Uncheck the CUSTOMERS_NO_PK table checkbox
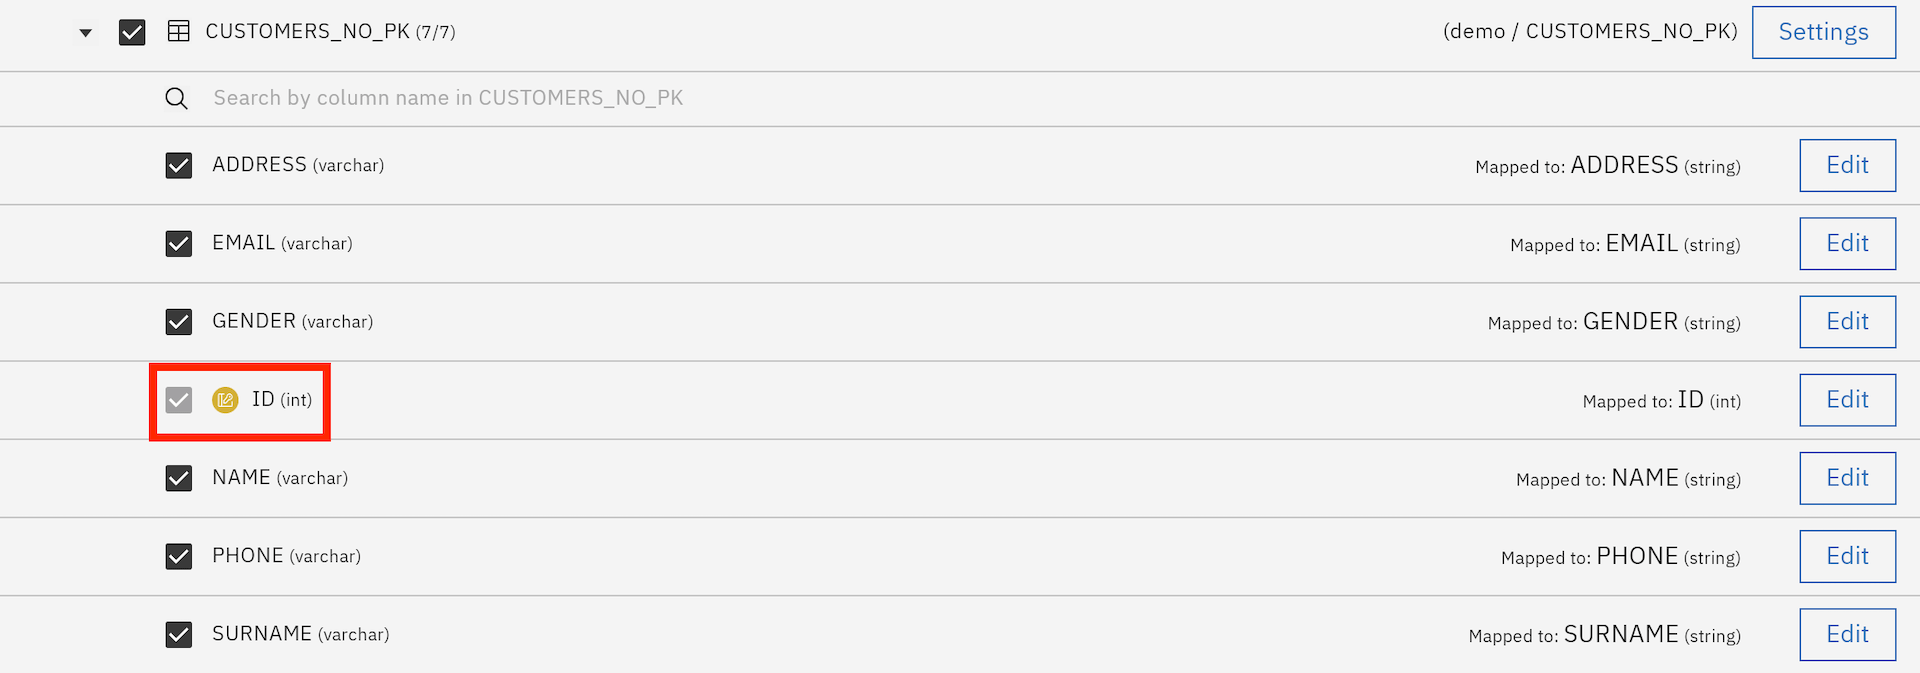The width and height of the screenshot is (1920, 673). 132,32
